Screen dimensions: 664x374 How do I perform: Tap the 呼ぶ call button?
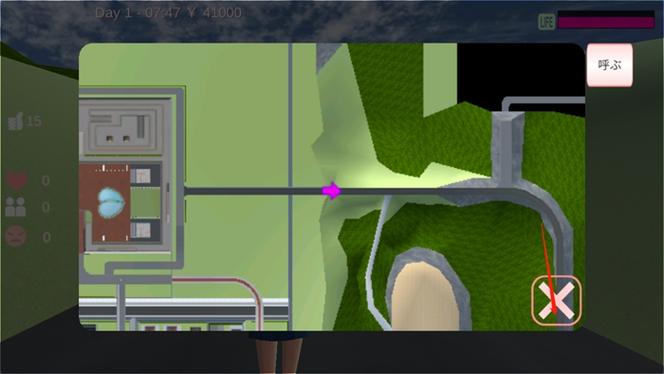pyautogui.click(x=609, y=65)
